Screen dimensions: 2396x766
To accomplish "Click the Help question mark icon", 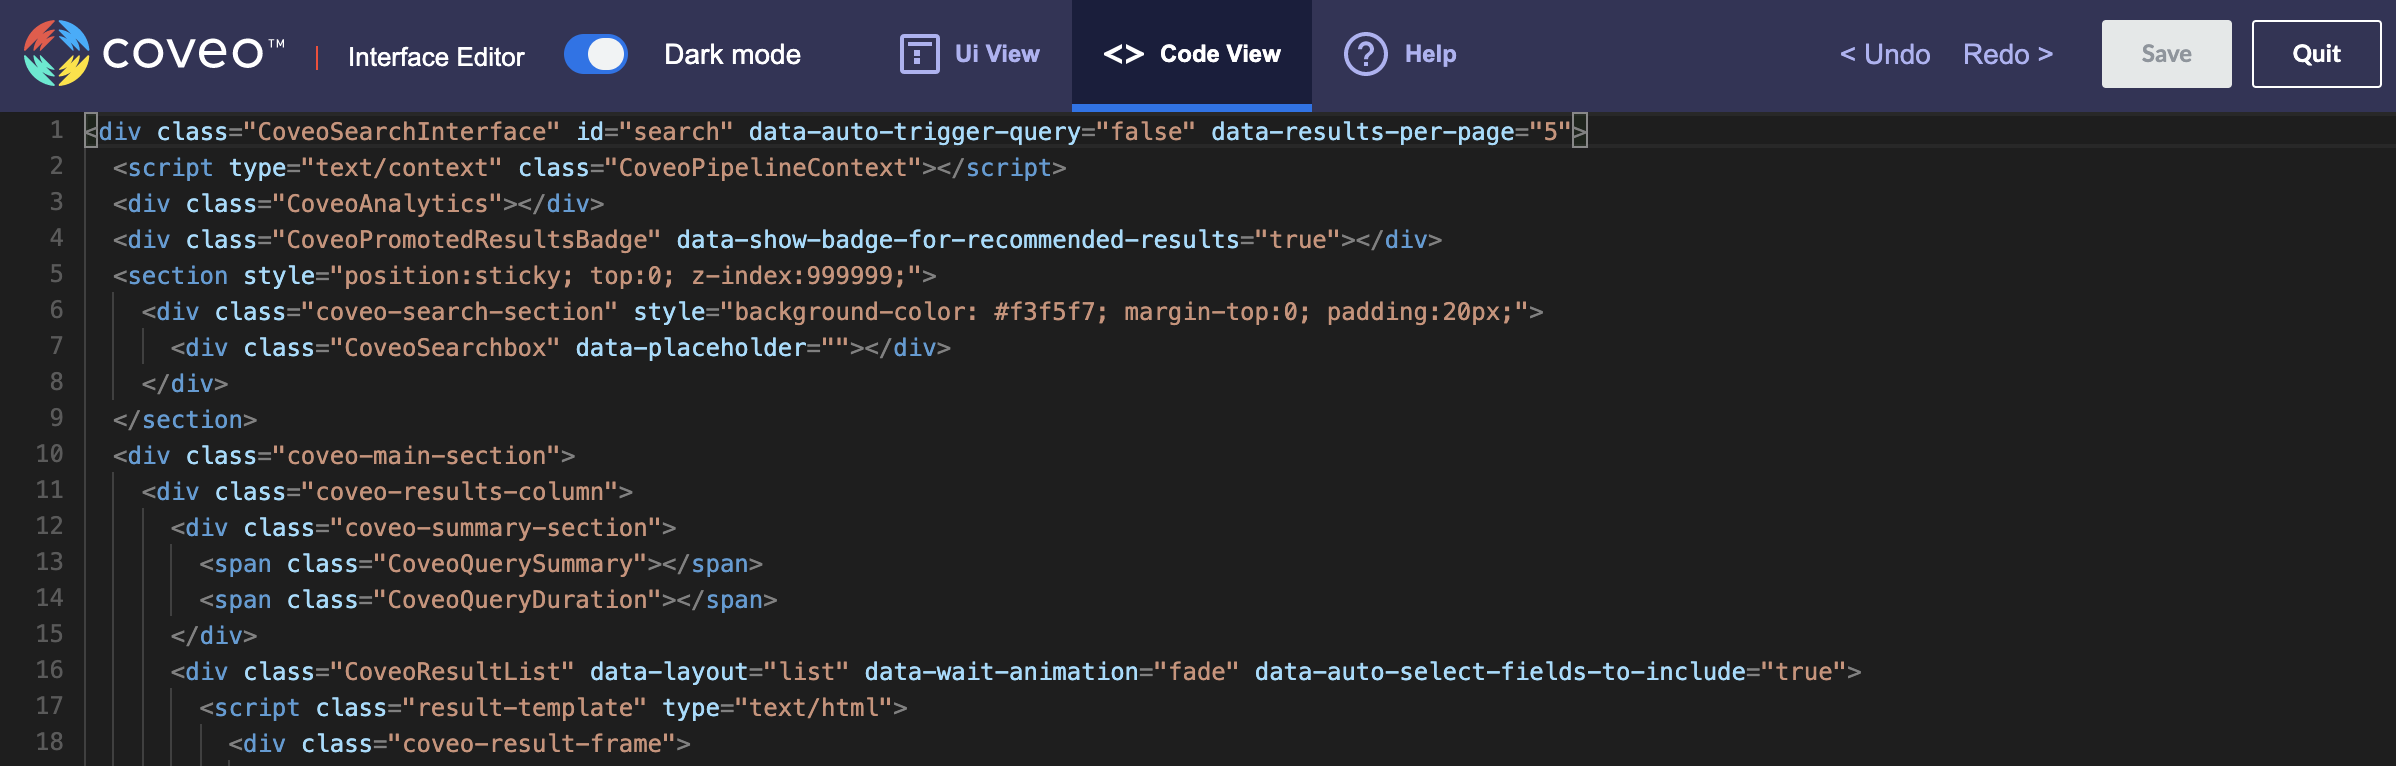I will tap(1365, 54).
